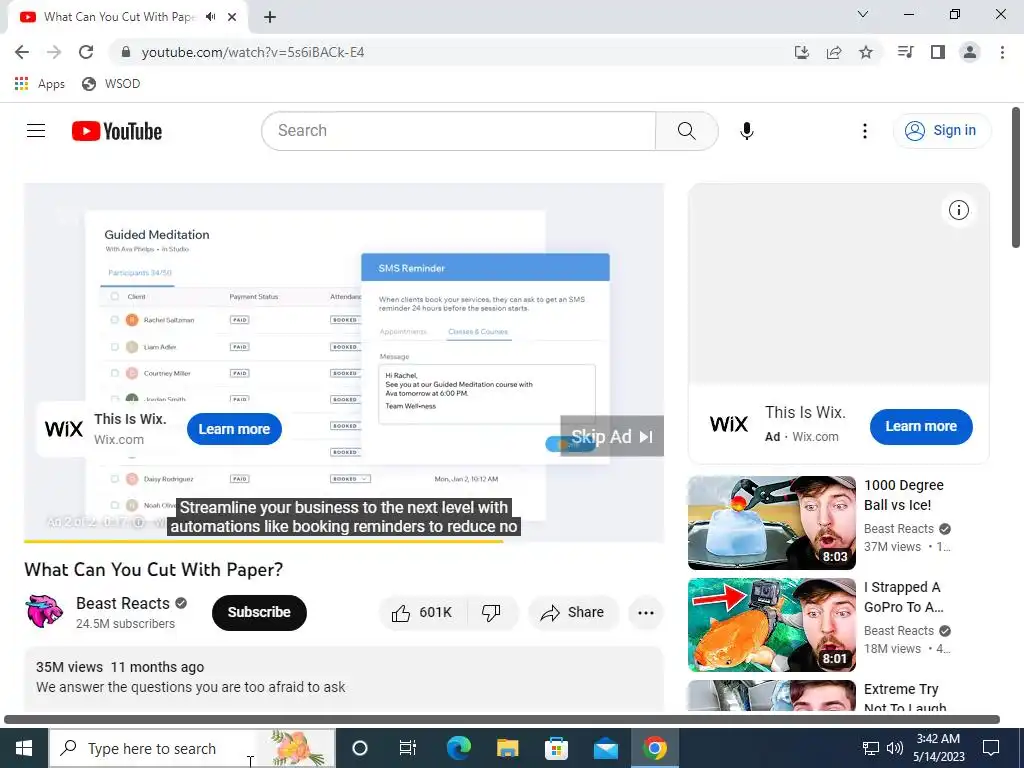The width and height of the screenshot is (1024, 768).
Task: Open the Chrome side panel icon
Action: (938, 52)
